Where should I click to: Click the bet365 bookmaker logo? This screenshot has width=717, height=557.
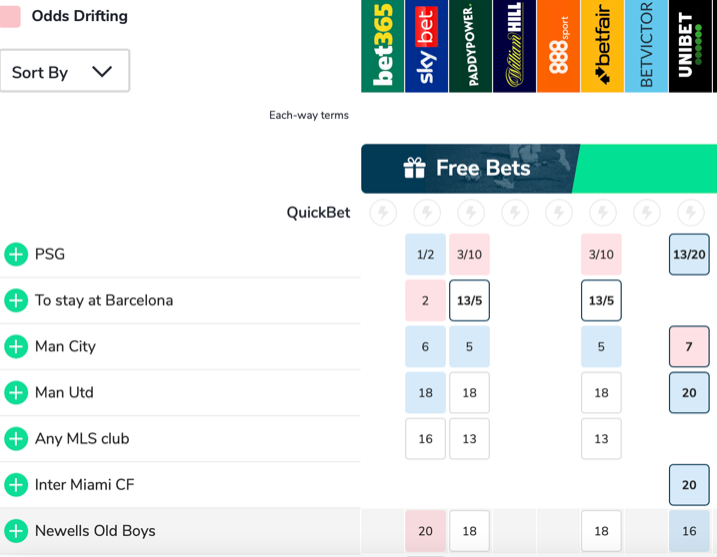click(382, 46)
